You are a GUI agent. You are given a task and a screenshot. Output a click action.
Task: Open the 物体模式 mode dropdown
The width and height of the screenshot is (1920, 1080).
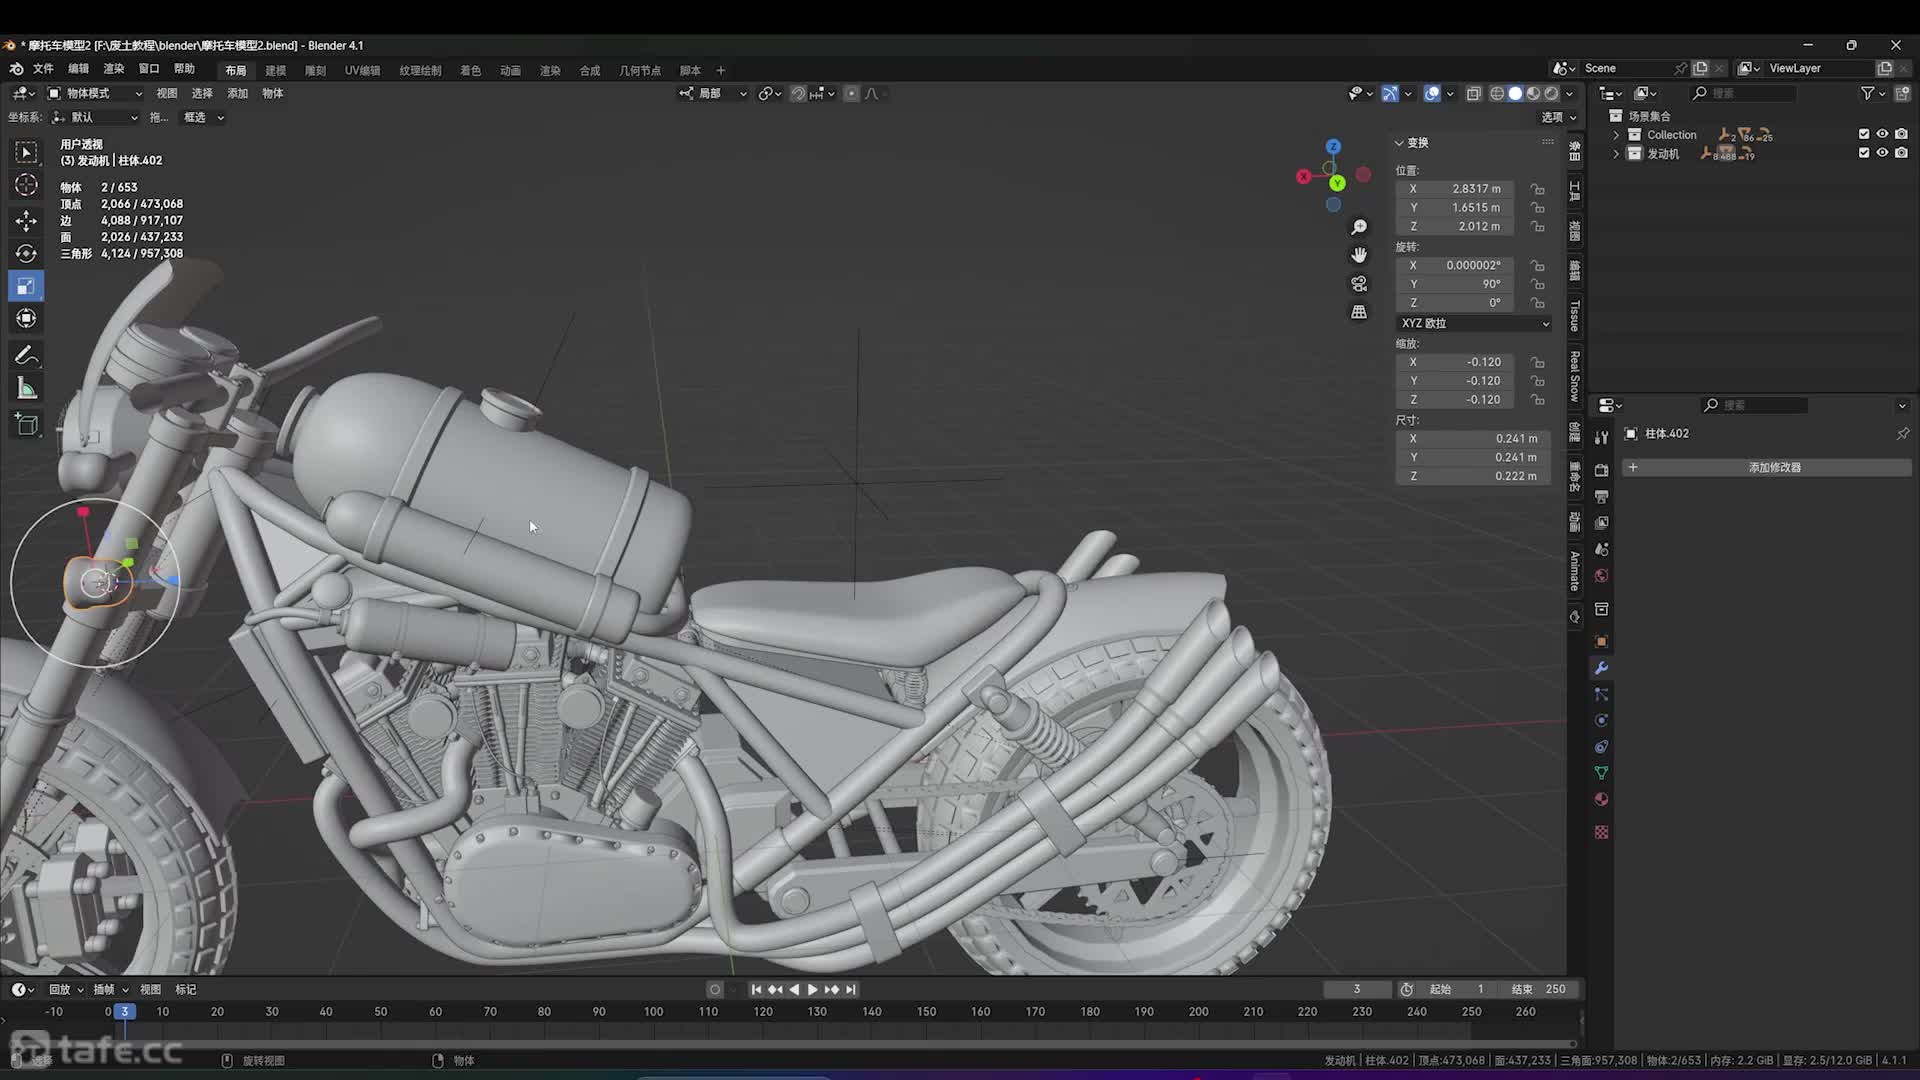pos(95,93)
